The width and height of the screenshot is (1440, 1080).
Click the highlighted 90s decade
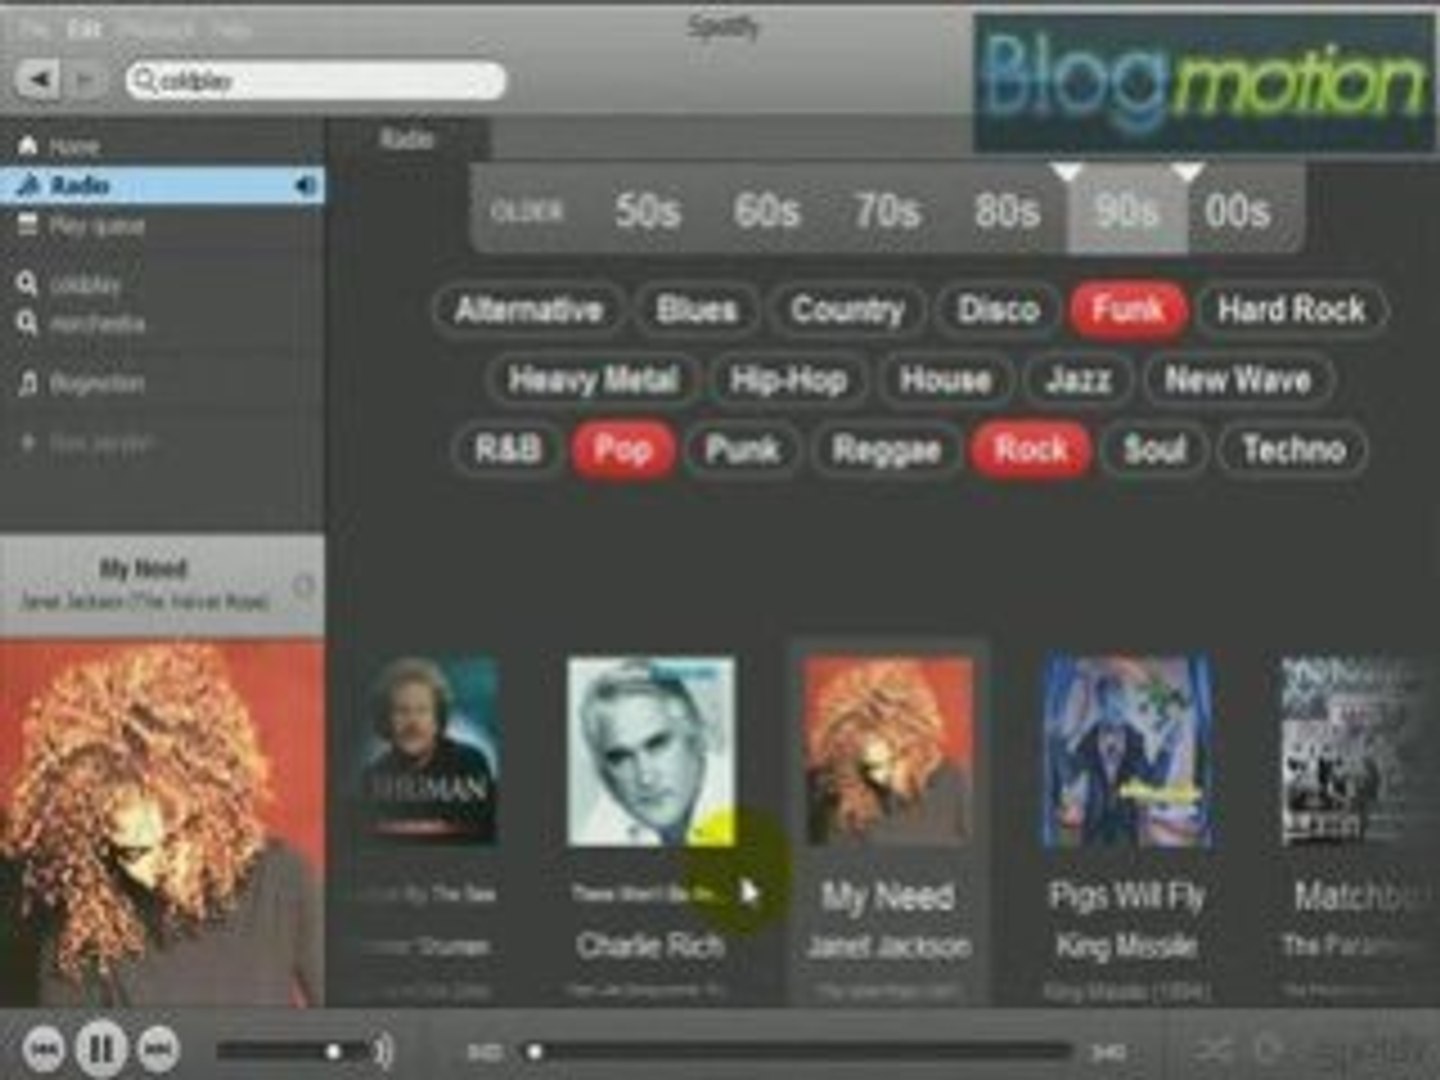pyautogui.click(x=1127, y=212)
